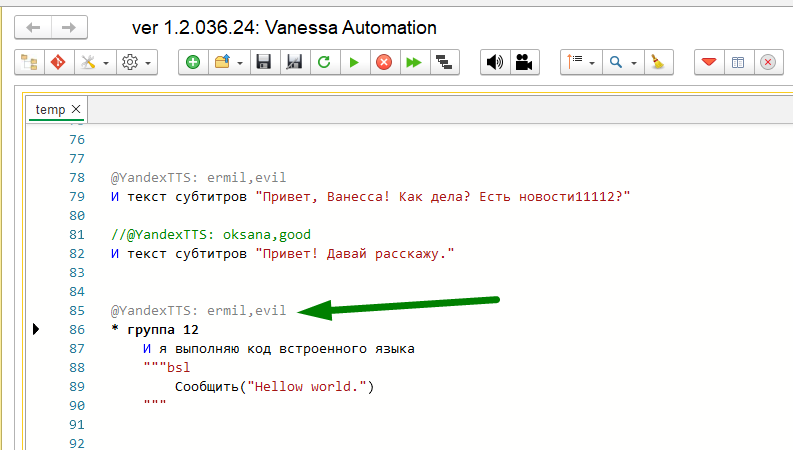The width and height of the screenshot is (793, 450).
Task: Close the temp tab
Action: click(x=76, y=109)
